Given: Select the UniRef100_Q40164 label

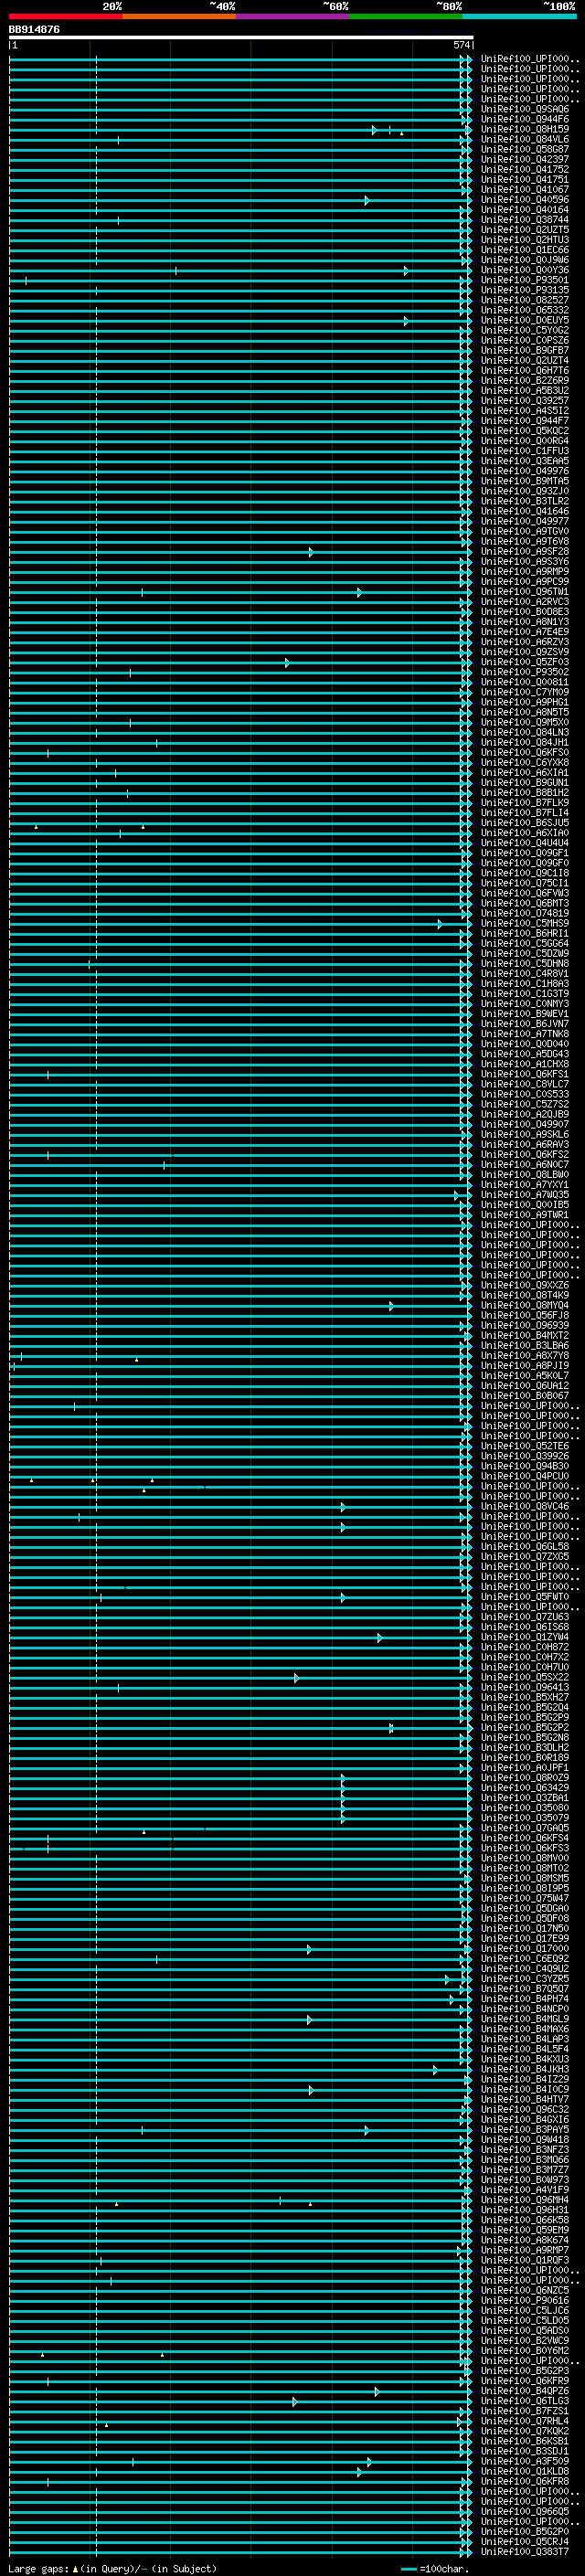Looking at the screenshot, I should (525, 210).
